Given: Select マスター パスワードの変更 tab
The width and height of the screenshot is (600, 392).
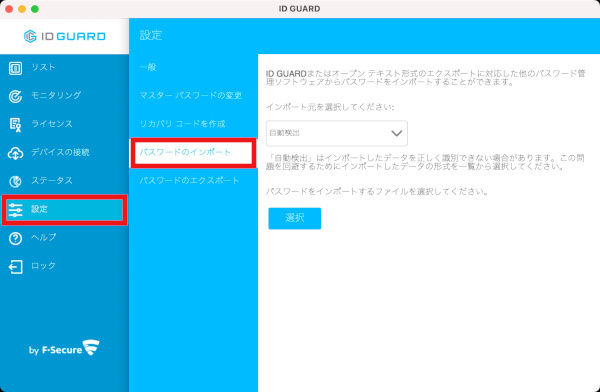Looking at the screenshot, I should point(191,96).
